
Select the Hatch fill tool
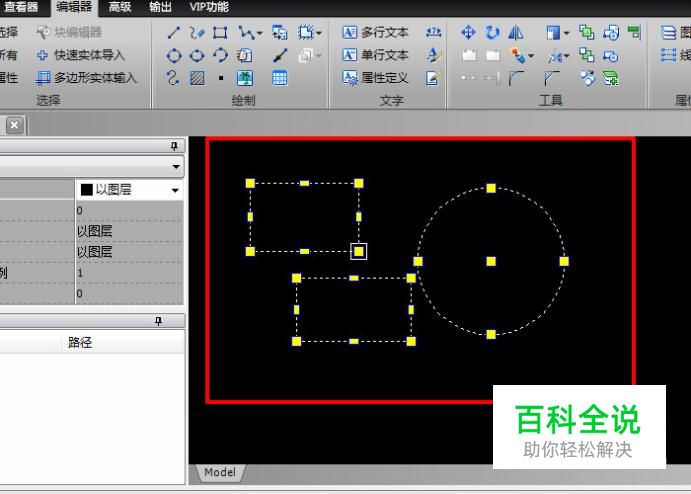(x=197, y=78)
